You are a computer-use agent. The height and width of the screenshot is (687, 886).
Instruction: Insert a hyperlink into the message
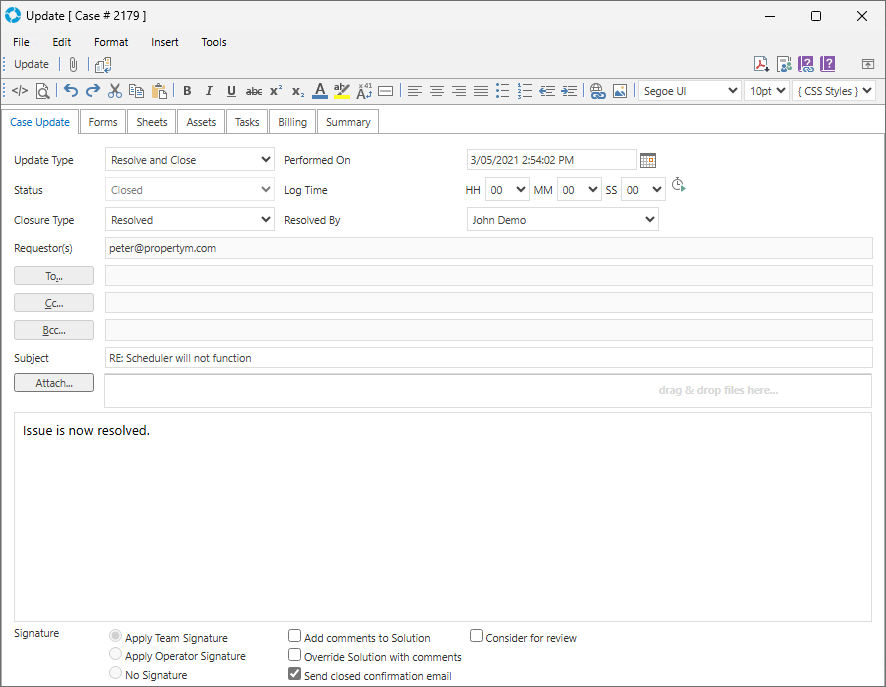coord(598,91)
